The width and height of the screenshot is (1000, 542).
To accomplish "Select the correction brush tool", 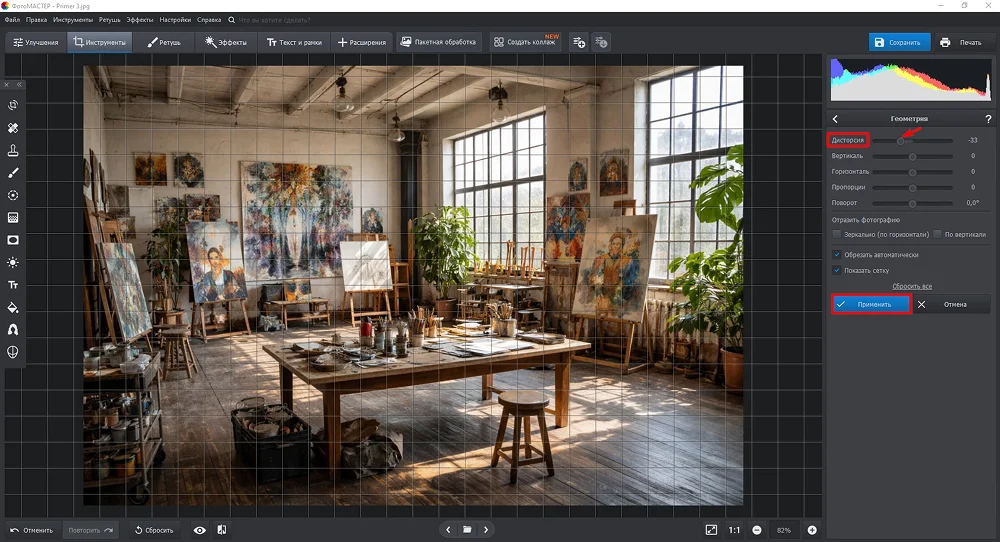I will pyautogui.click(x=13, y=173).
